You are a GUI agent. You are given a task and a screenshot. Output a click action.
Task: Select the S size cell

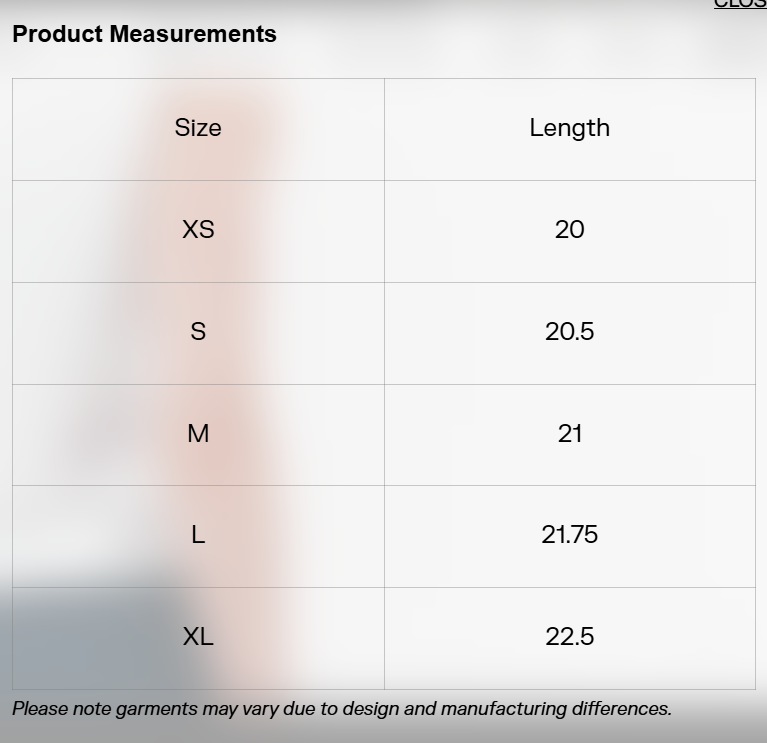click(198, 332)
